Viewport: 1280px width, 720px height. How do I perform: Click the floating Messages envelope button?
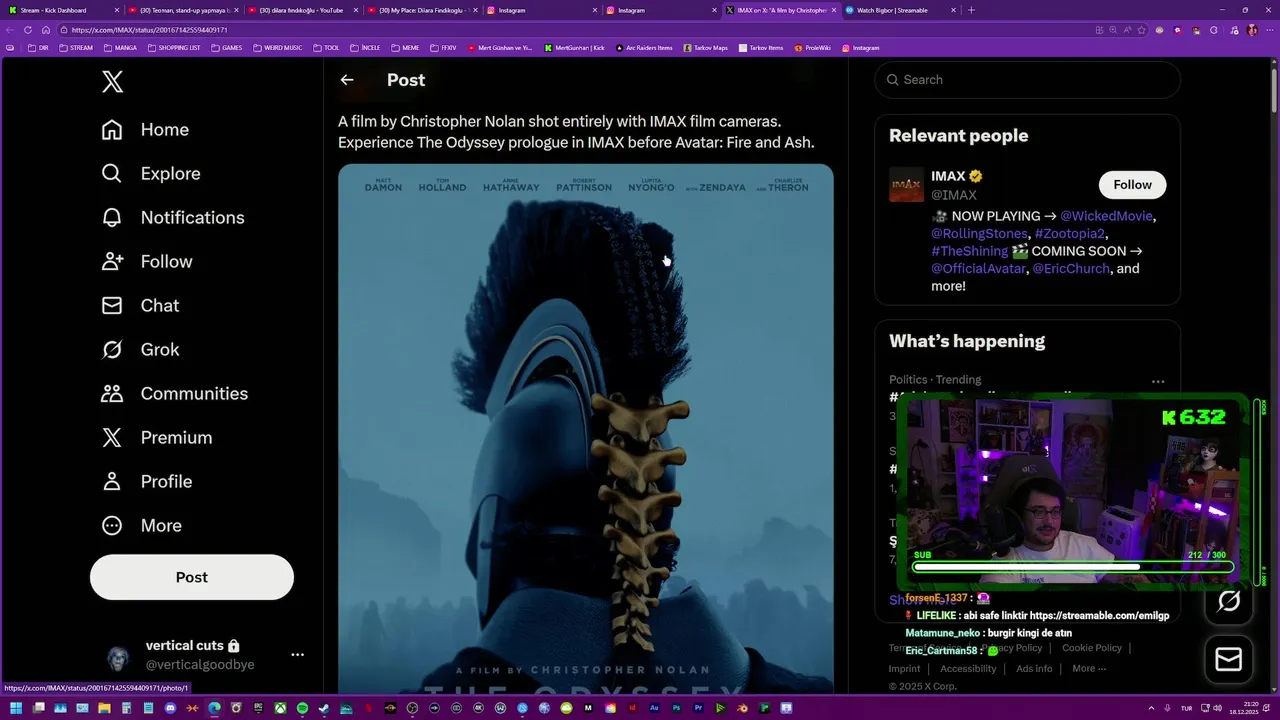tap(1228, 660)
